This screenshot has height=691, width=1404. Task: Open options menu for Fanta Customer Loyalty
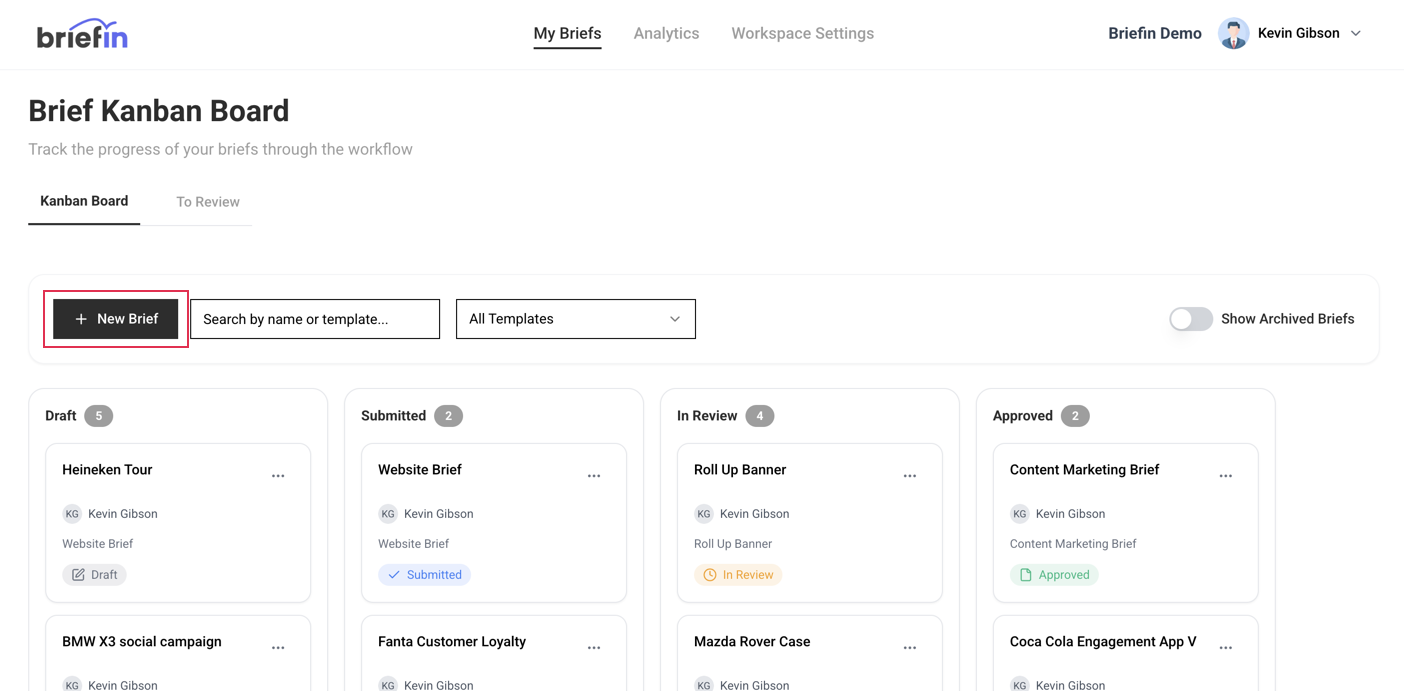tap(594, 648)
